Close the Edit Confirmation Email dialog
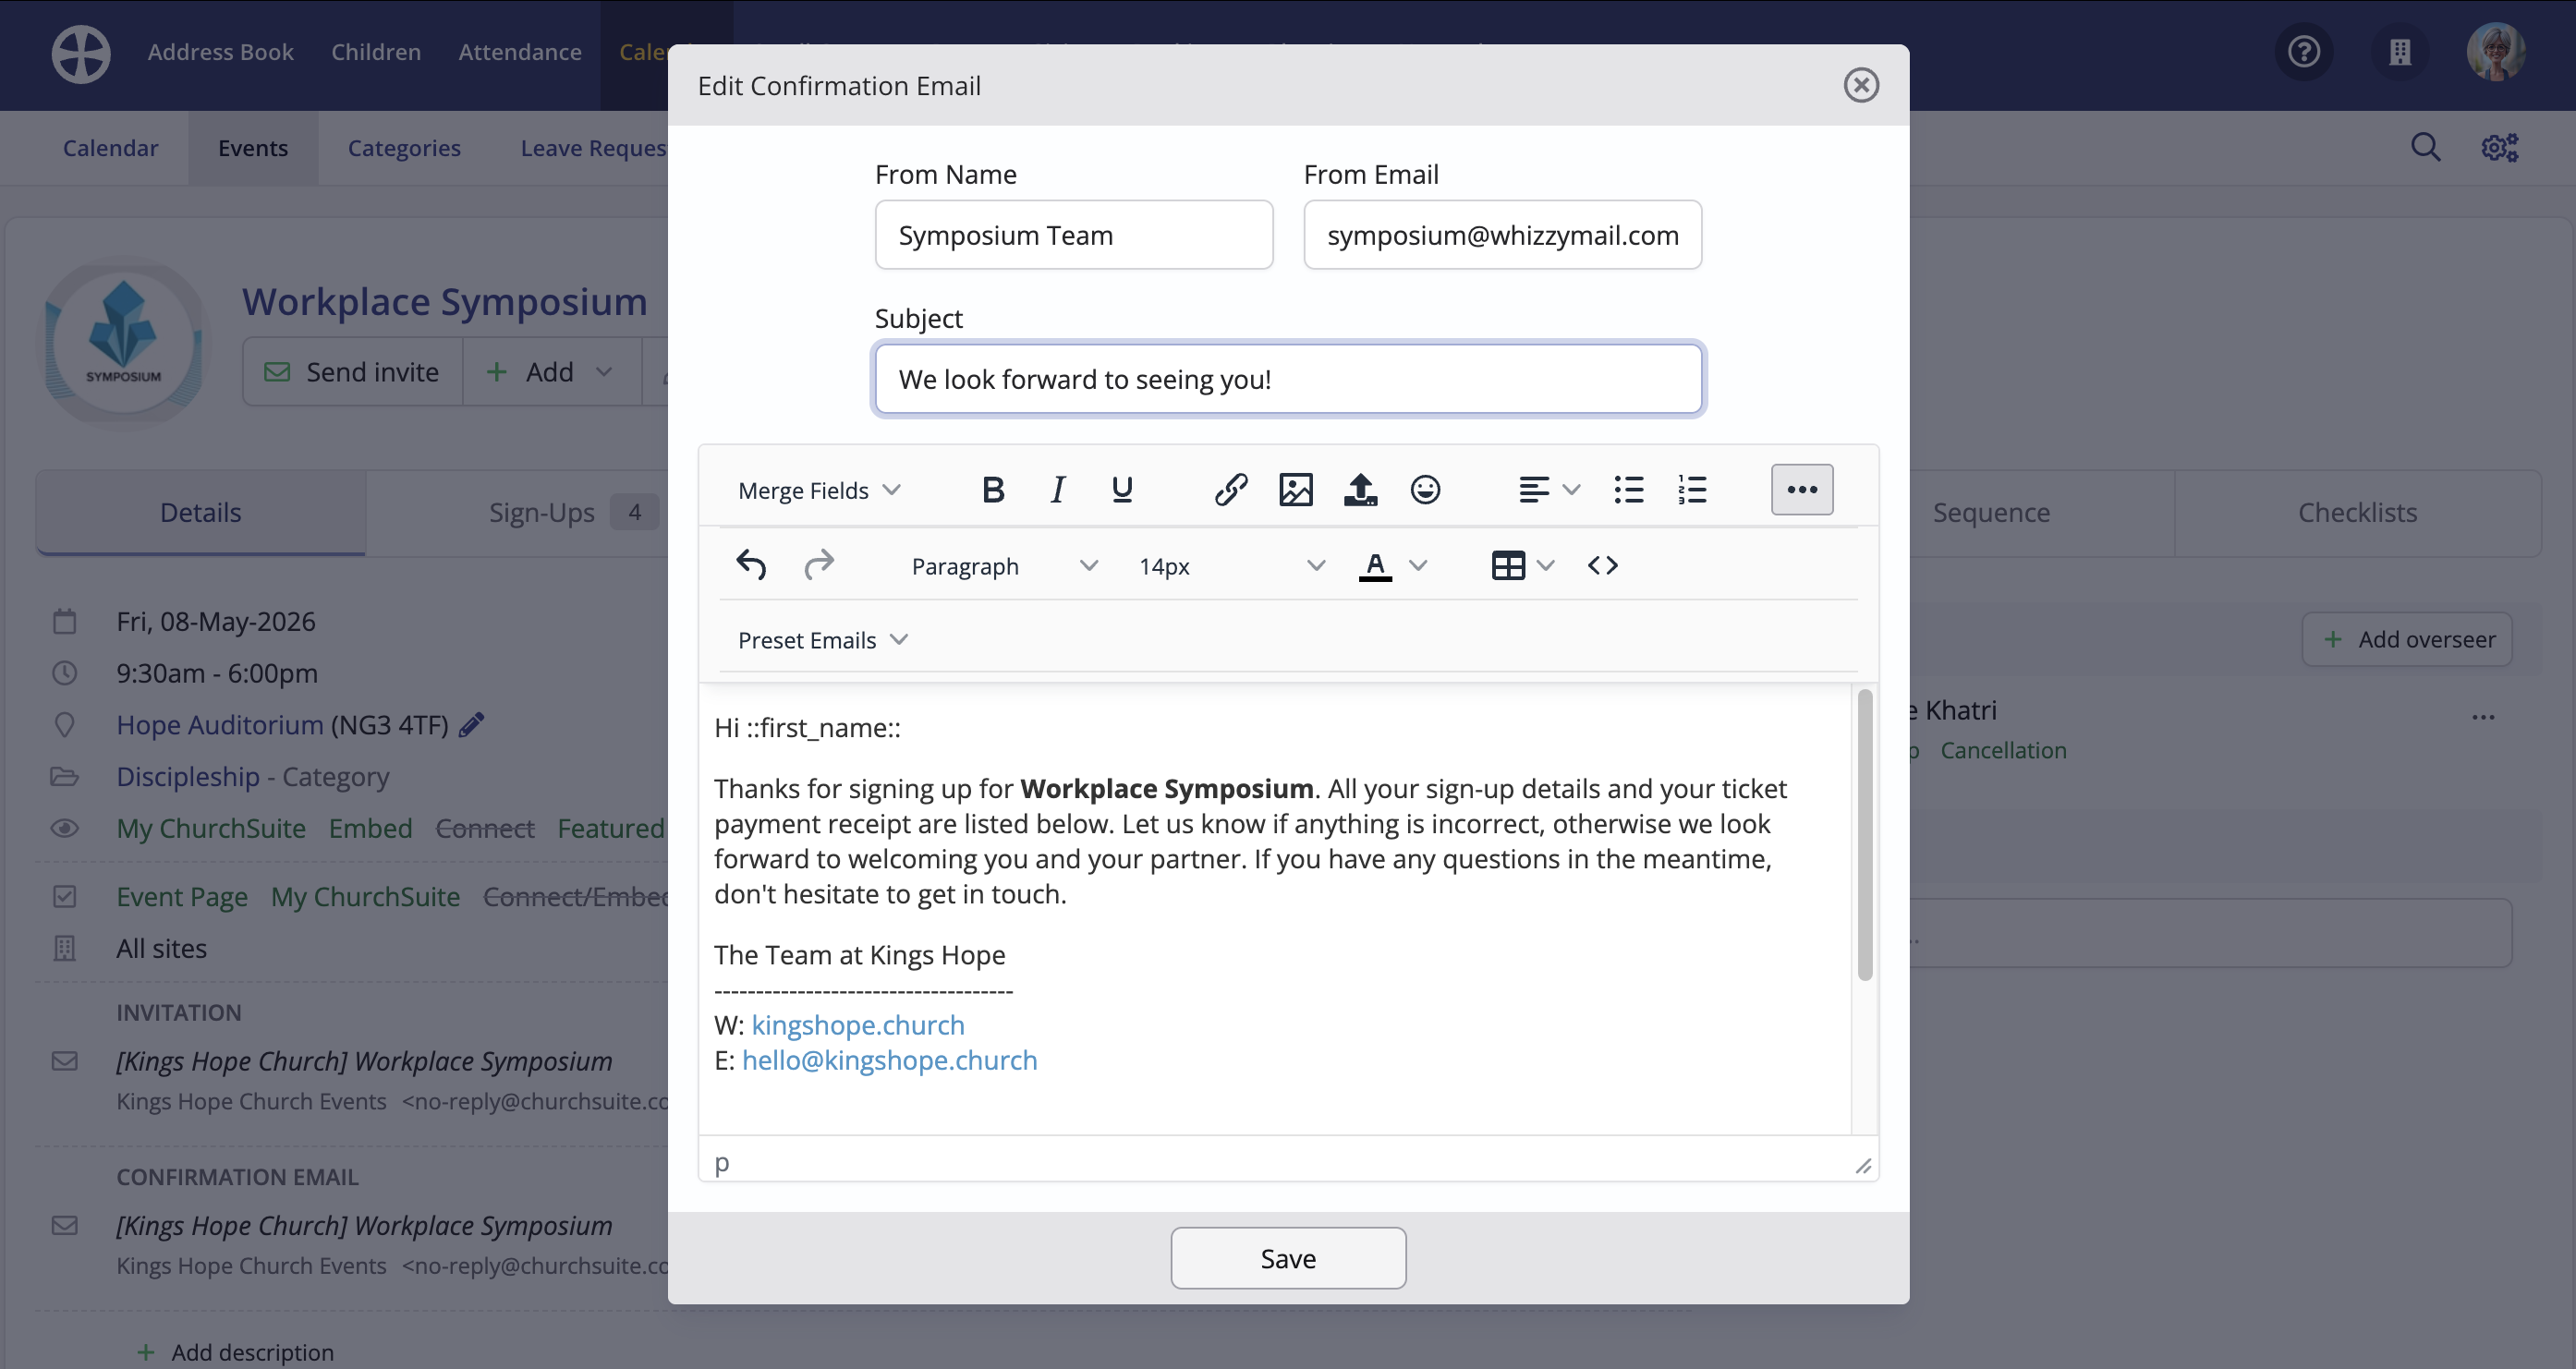Viewport: 2576px width, 1369px height. (x=1861, y=86)
